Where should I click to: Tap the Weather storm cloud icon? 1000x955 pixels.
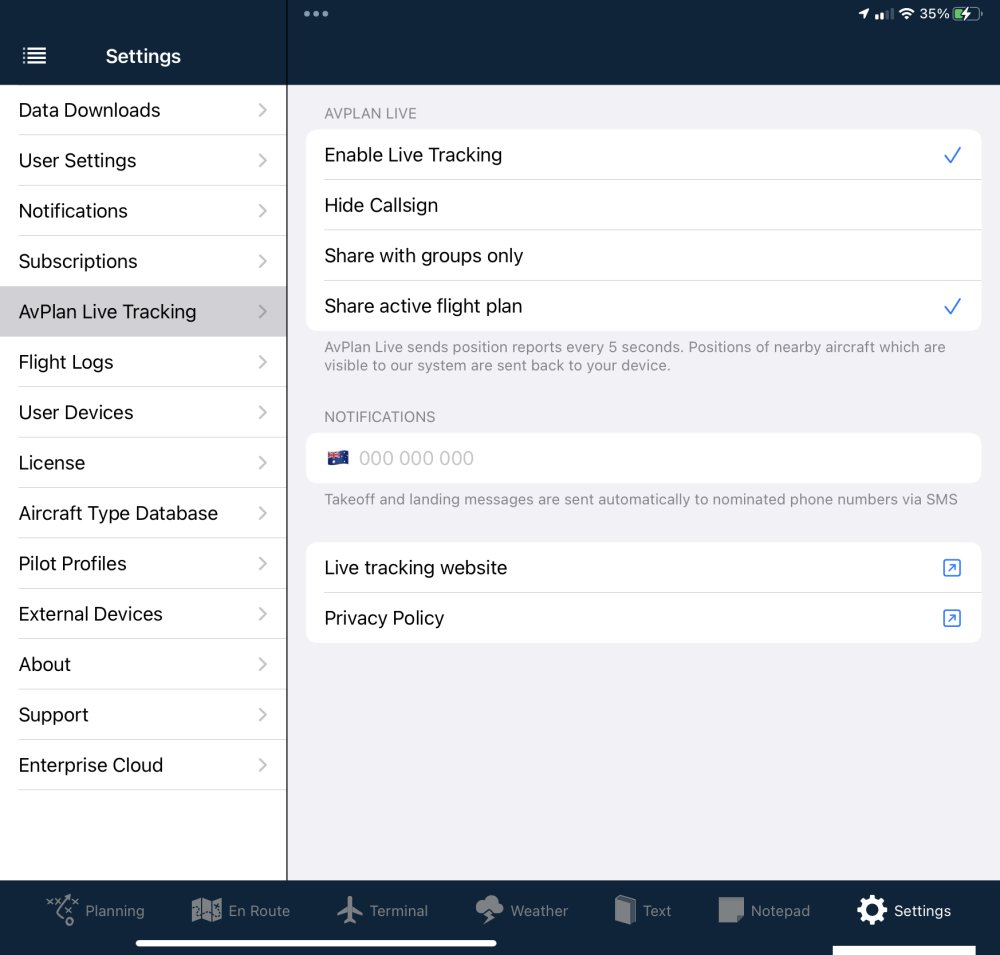pyautogui.click(x=489, y=909)
